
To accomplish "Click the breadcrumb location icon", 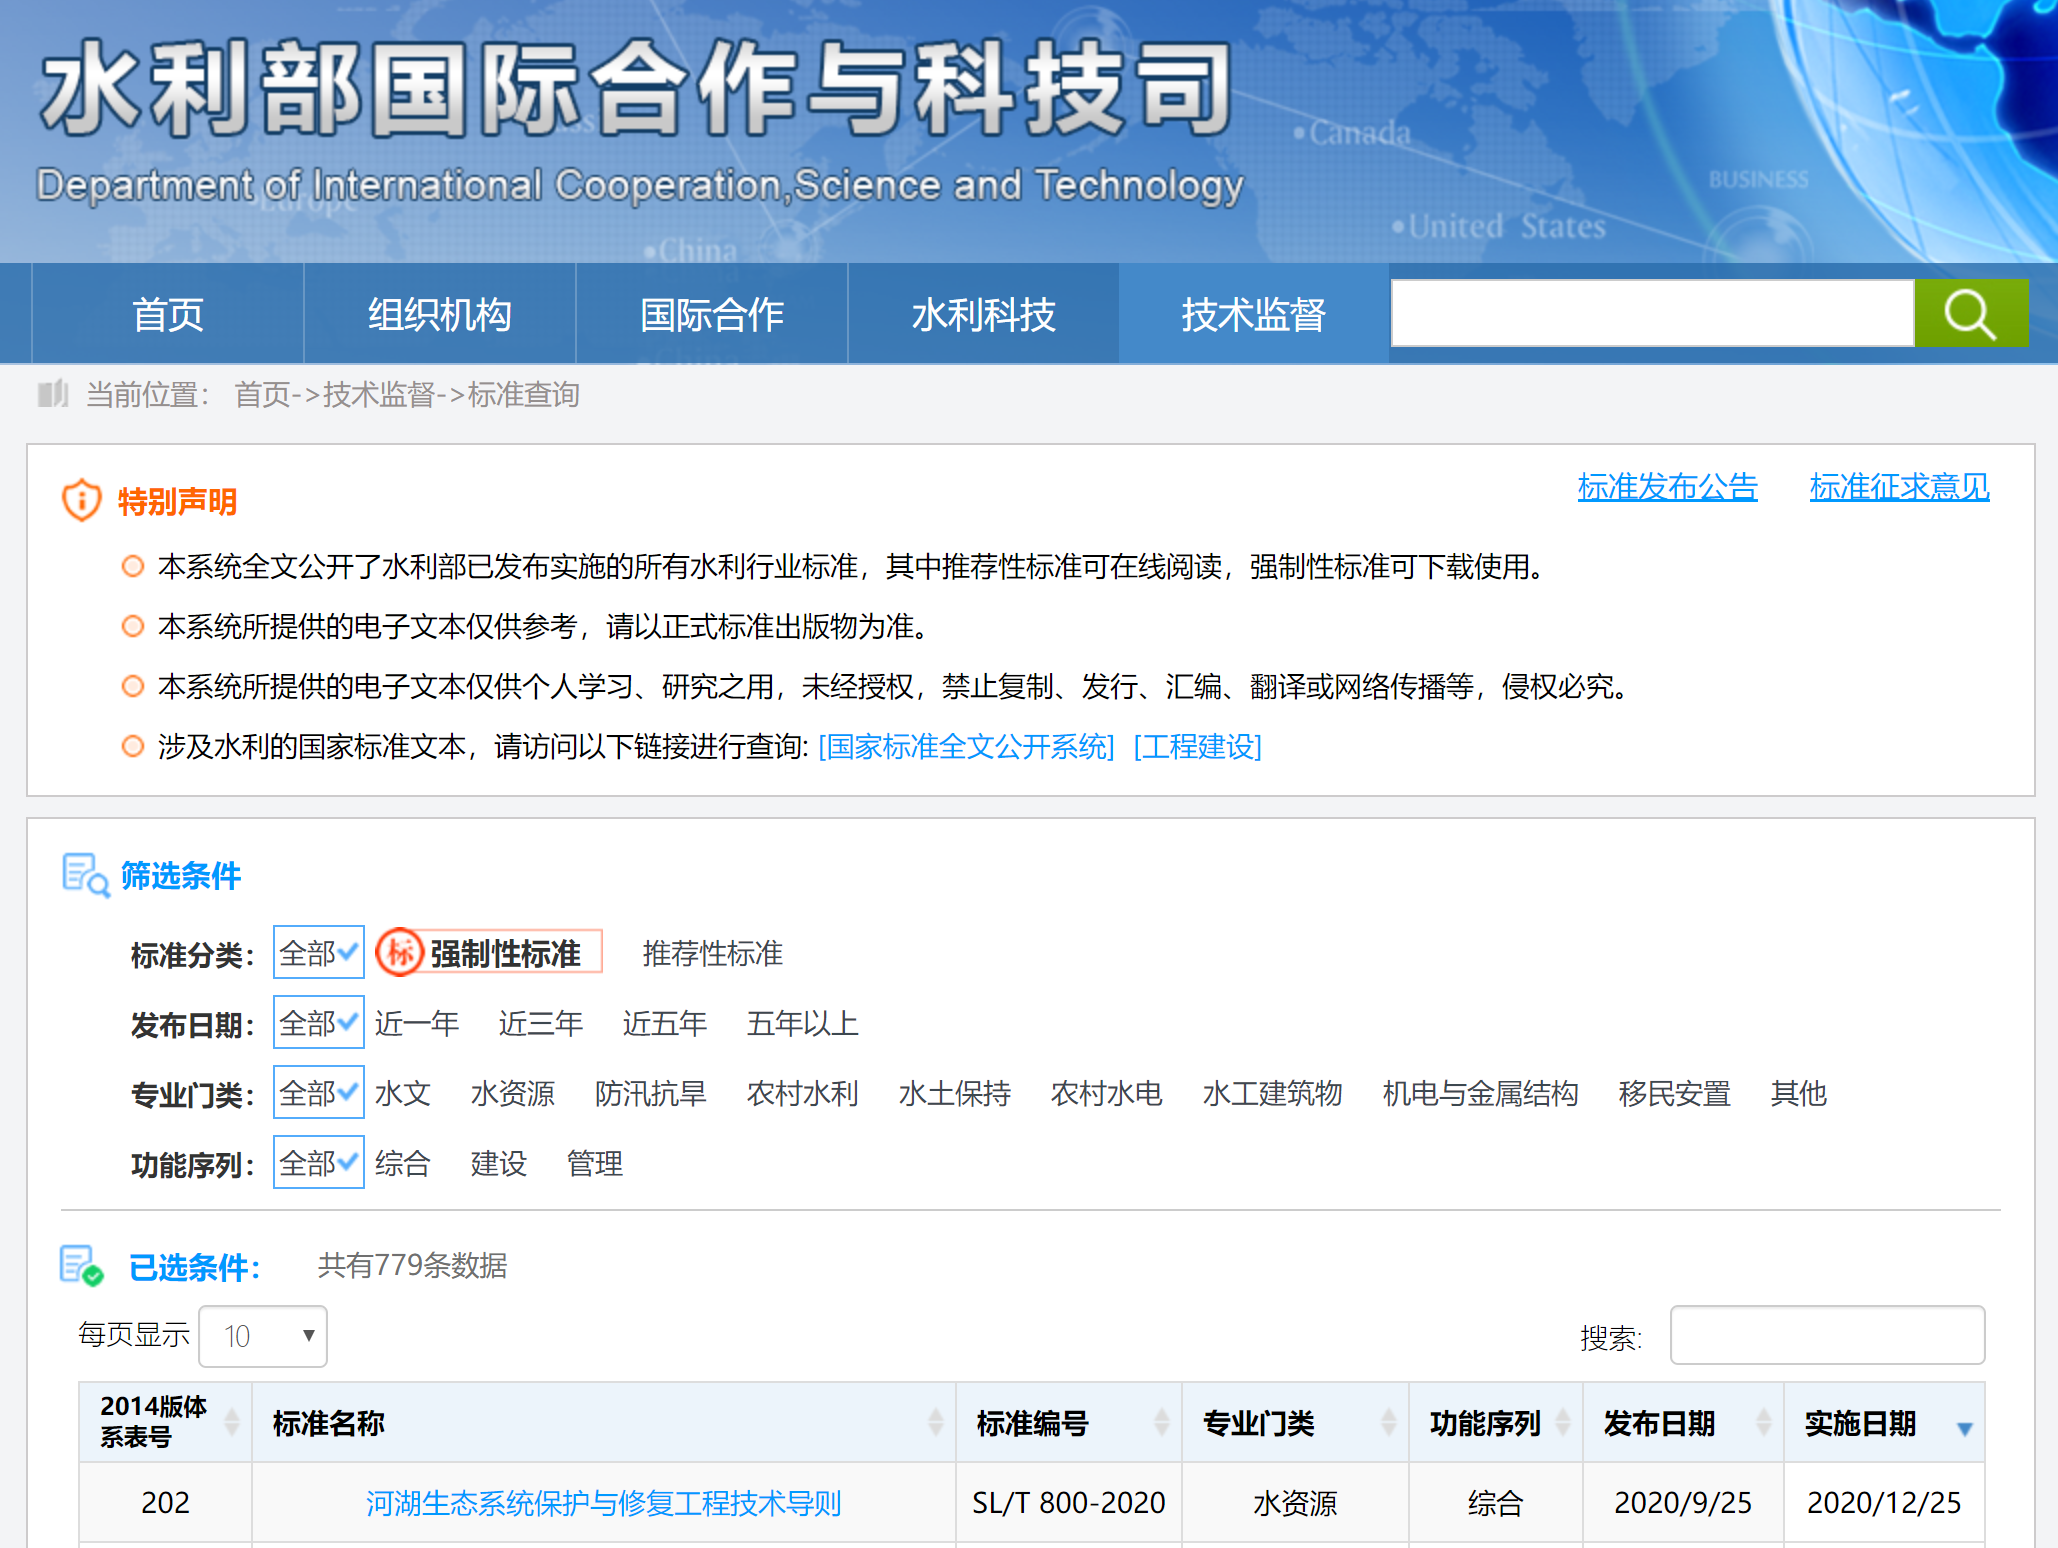I will pos(52,394).
